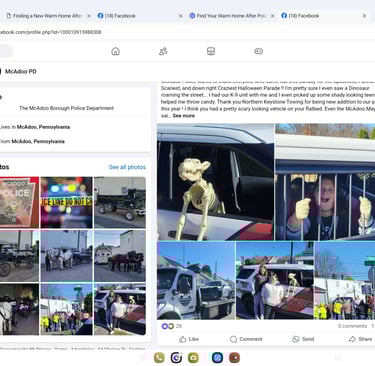Launch the red-brown app icon in the dock
The image size is (375, 366).
coord(235,358)
